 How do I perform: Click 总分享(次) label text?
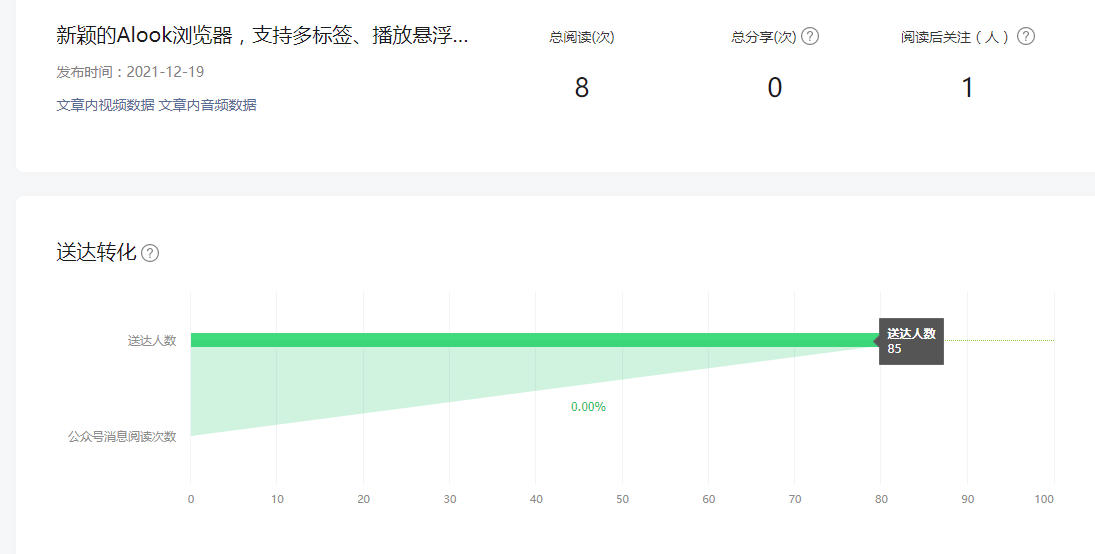pyautogui.click(x=764, y=37)
